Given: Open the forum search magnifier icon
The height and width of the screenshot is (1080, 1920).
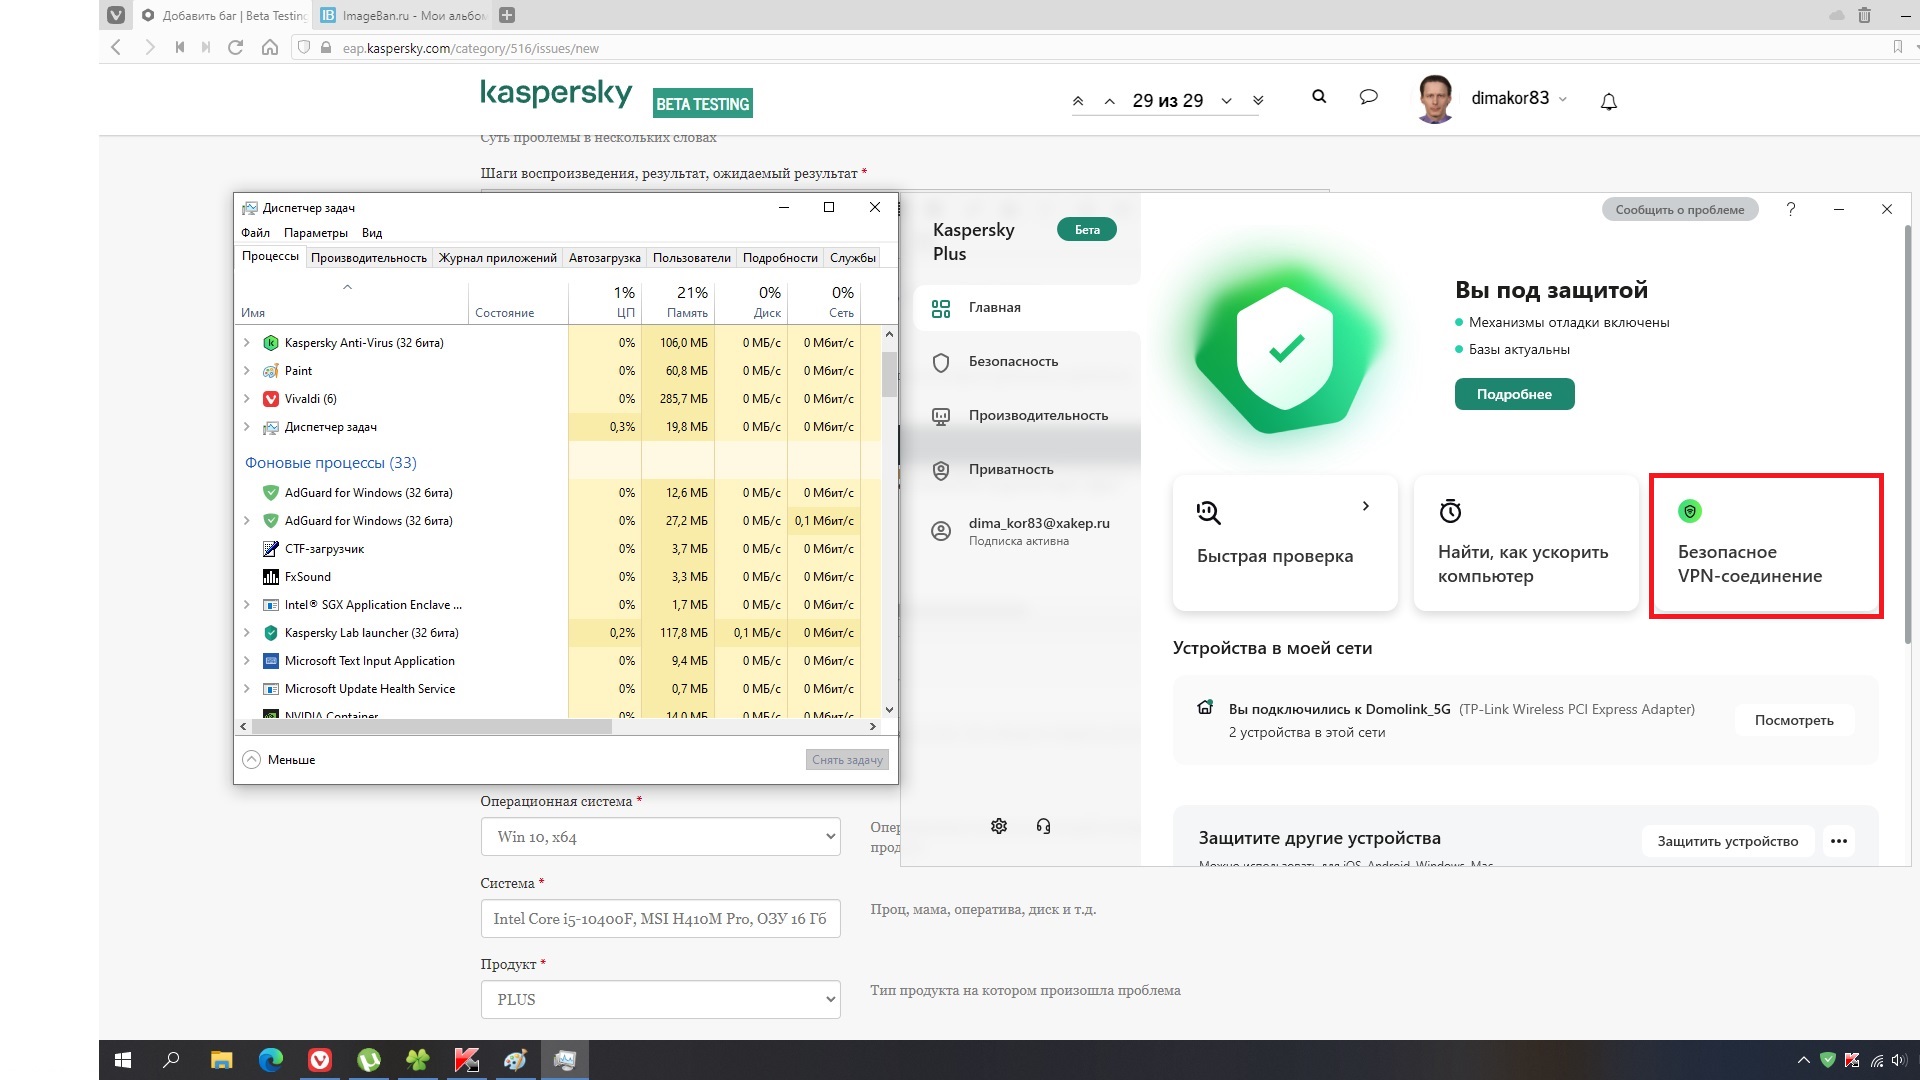Looking at the screenshot, I should [x=1319, y=97].
